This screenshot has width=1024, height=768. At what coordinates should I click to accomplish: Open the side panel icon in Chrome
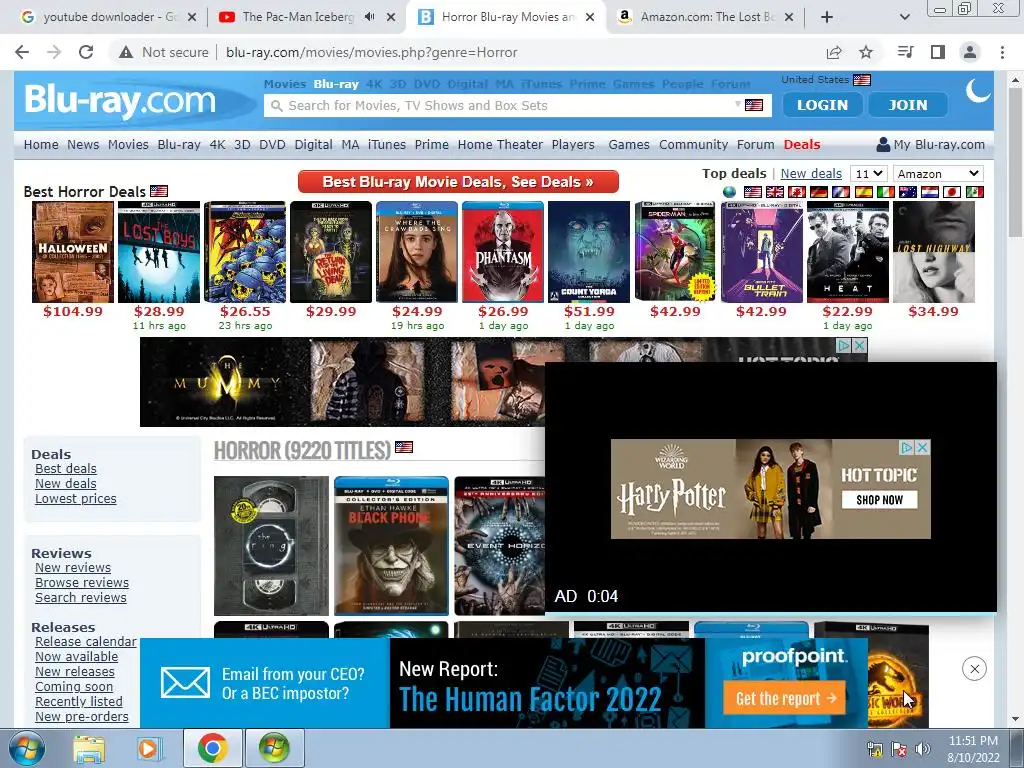coord(938,52)
